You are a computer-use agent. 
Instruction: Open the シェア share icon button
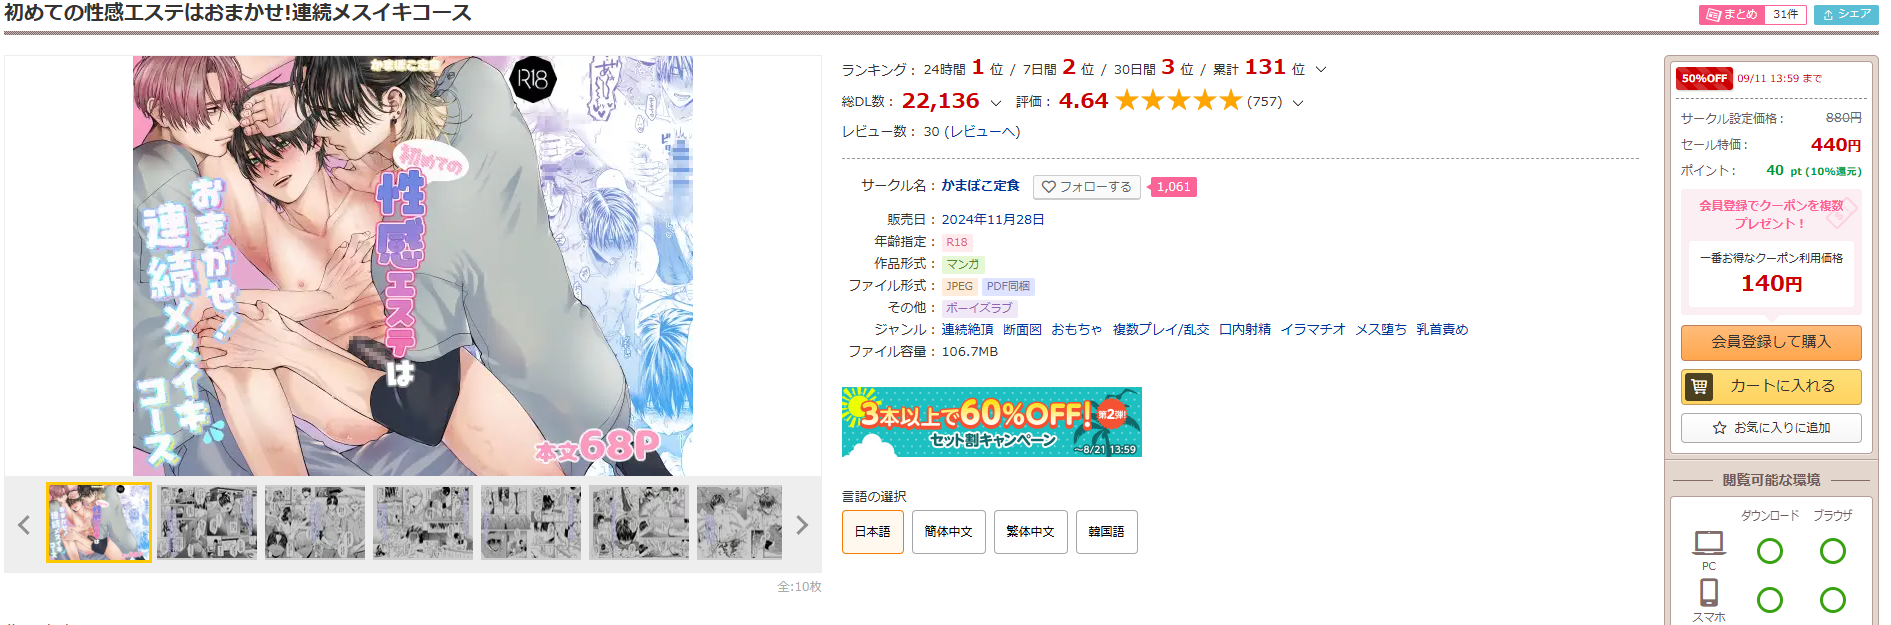tap(1846, 14)
